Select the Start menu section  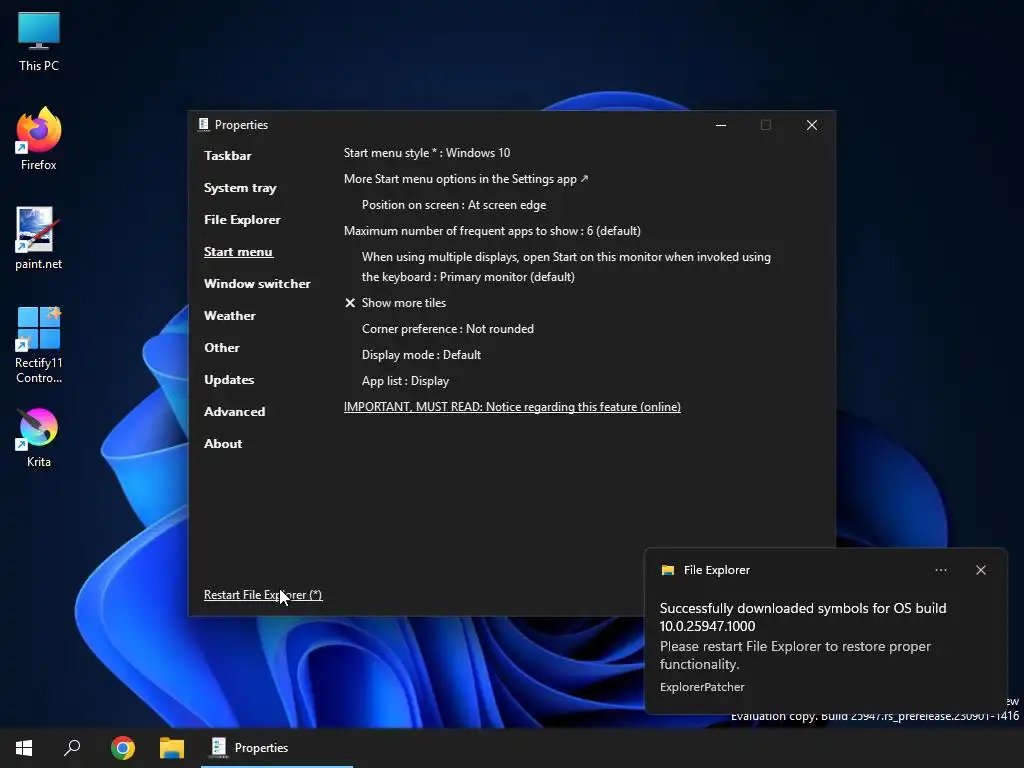click(238, 251)
